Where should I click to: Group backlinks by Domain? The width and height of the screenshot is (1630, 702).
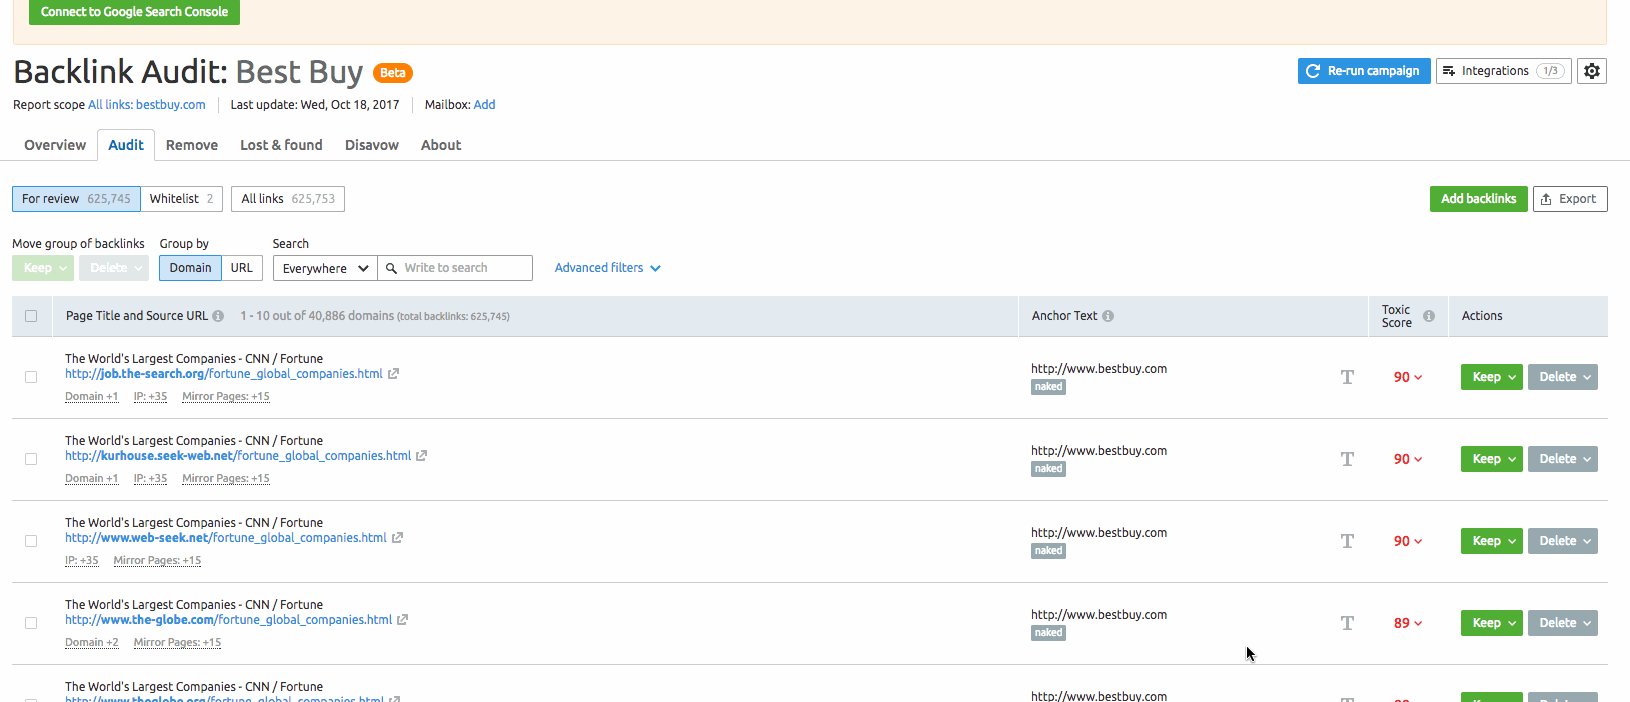point(190,268)
